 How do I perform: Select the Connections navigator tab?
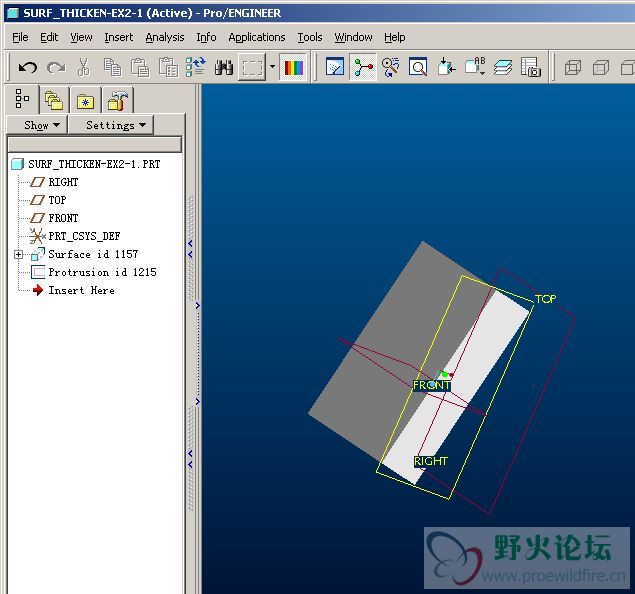pos(117,100)
